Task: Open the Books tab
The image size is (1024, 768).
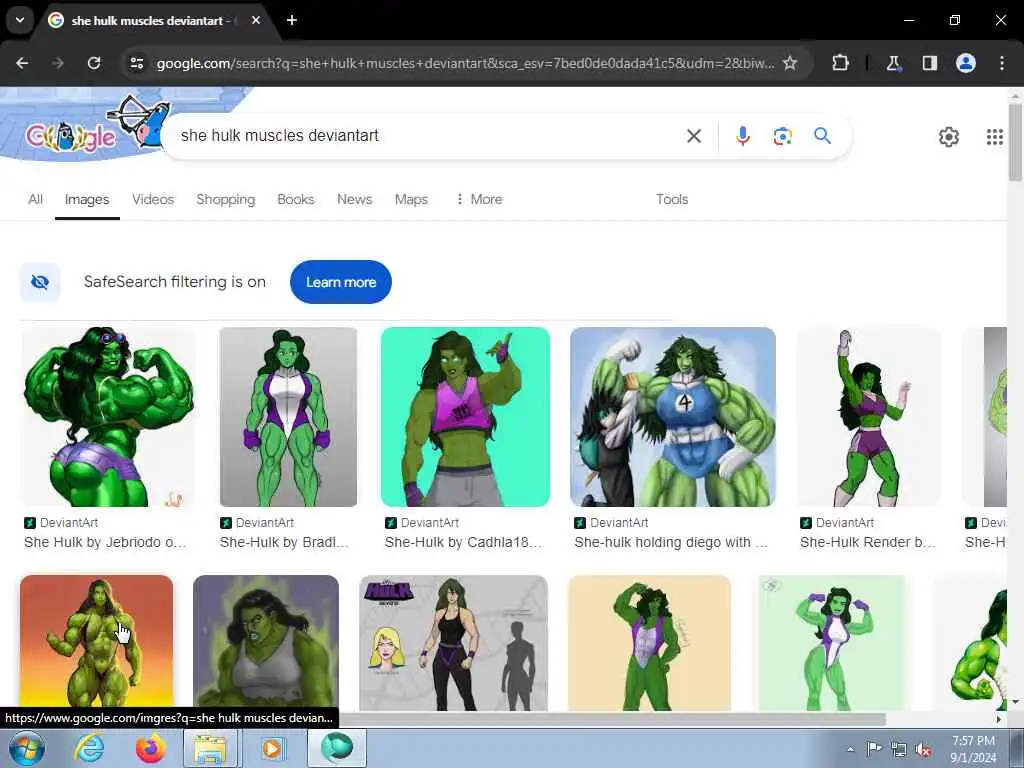Action: [295, 199]
